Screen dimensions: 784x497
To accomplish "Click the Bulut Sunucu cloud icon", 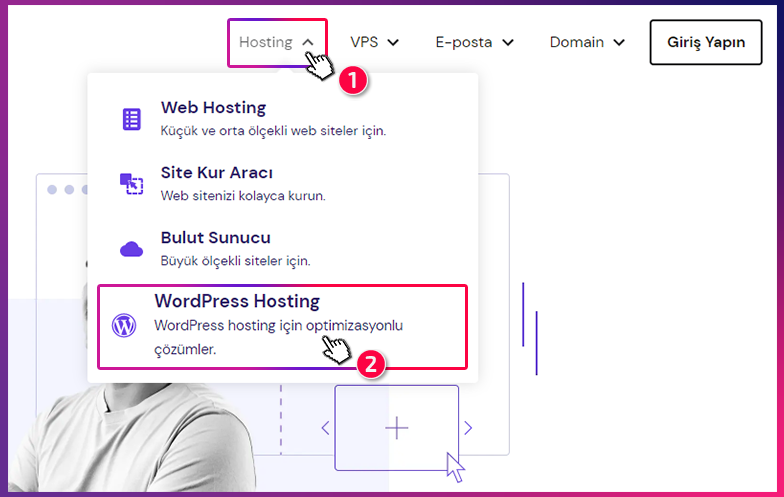I will [x=132, y=248].
